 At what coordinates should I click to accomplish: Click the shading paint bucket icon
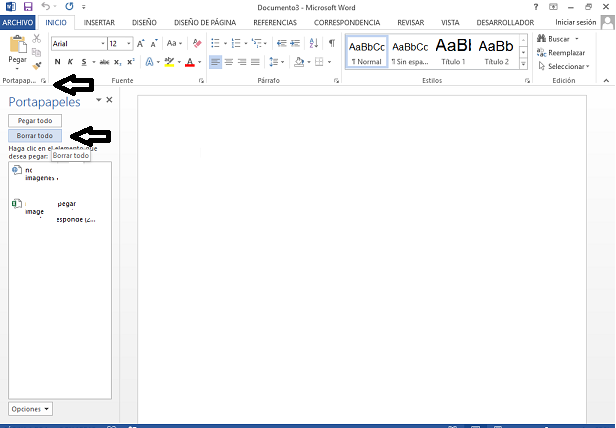[299, 62]
